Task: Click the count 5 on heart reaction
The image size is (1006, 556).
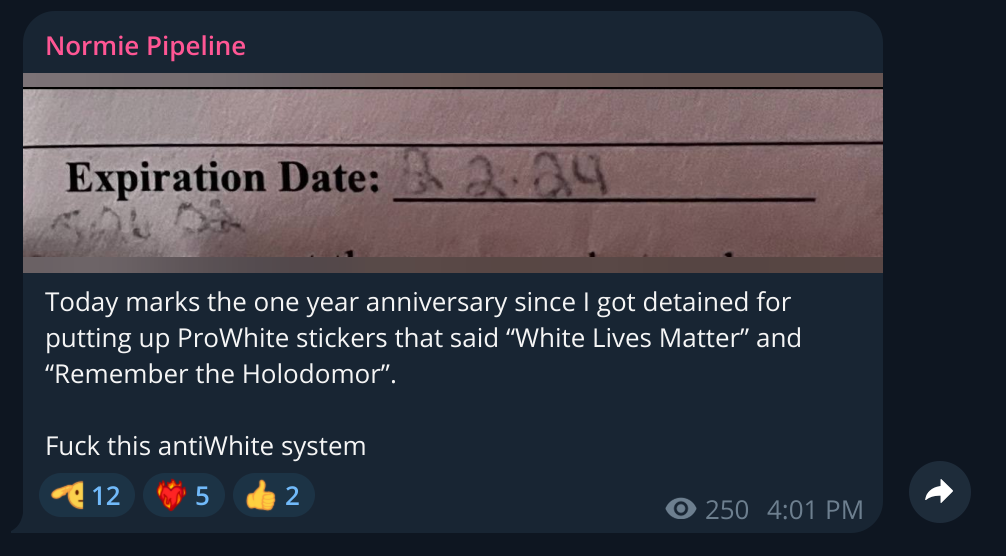Action: click(x=202, y=495)
